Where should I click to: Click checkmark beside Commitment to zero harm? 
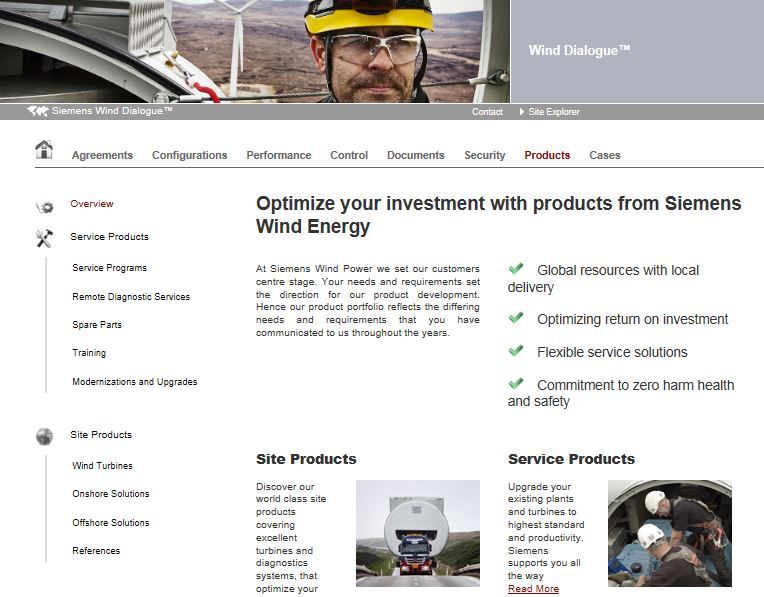516,383
